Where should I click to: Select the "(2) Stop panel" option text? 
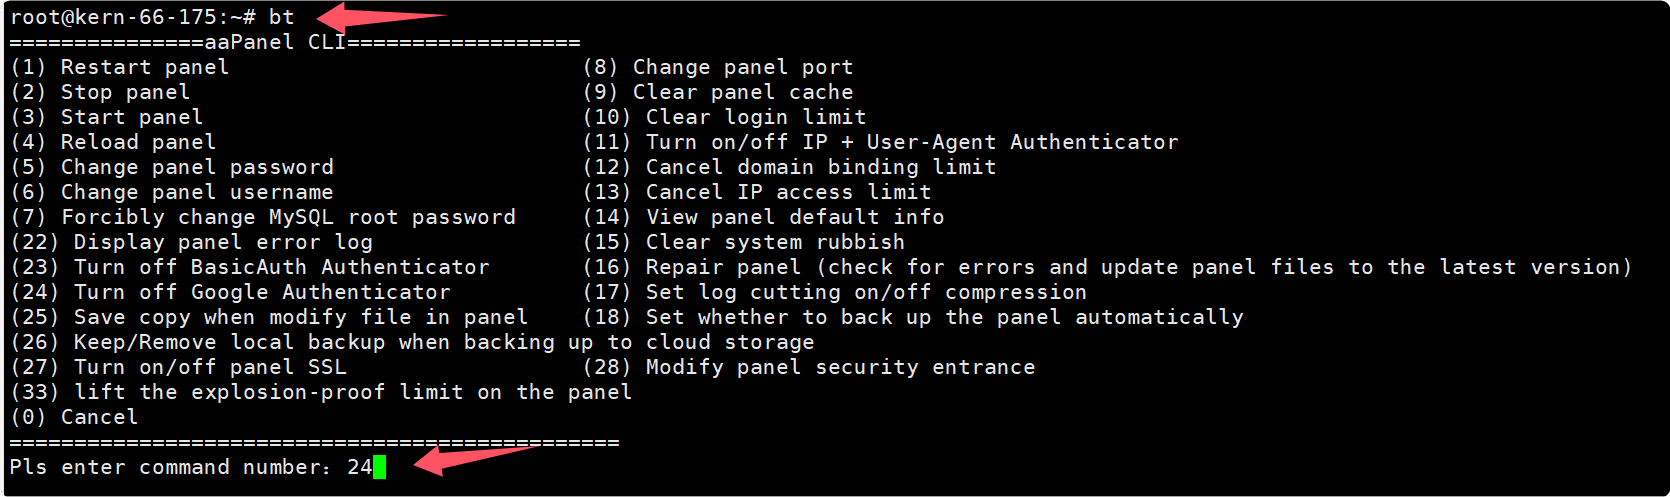pyautogui.click(x=100, y=92)
